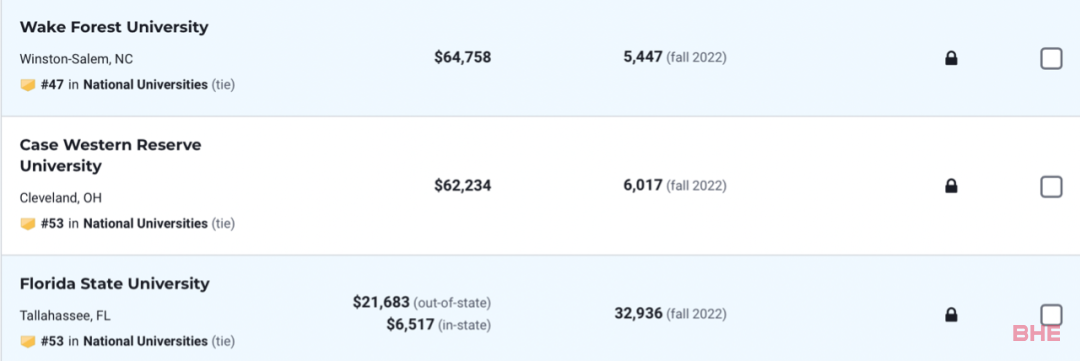
Task: Click the lock icon in Florida State row
Action: coord(951,315)
